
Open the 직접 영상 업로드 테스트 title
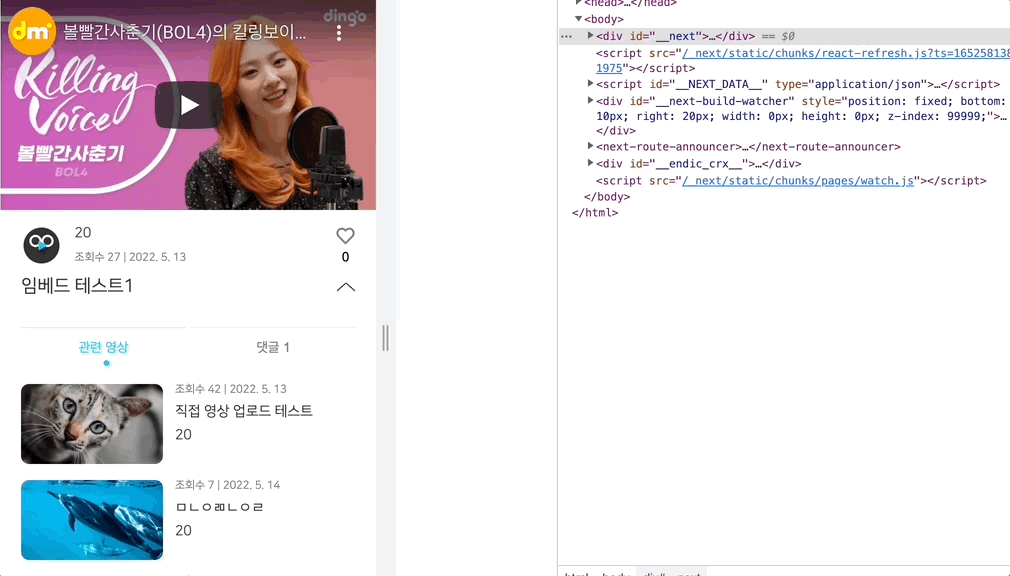pos(243,411)
